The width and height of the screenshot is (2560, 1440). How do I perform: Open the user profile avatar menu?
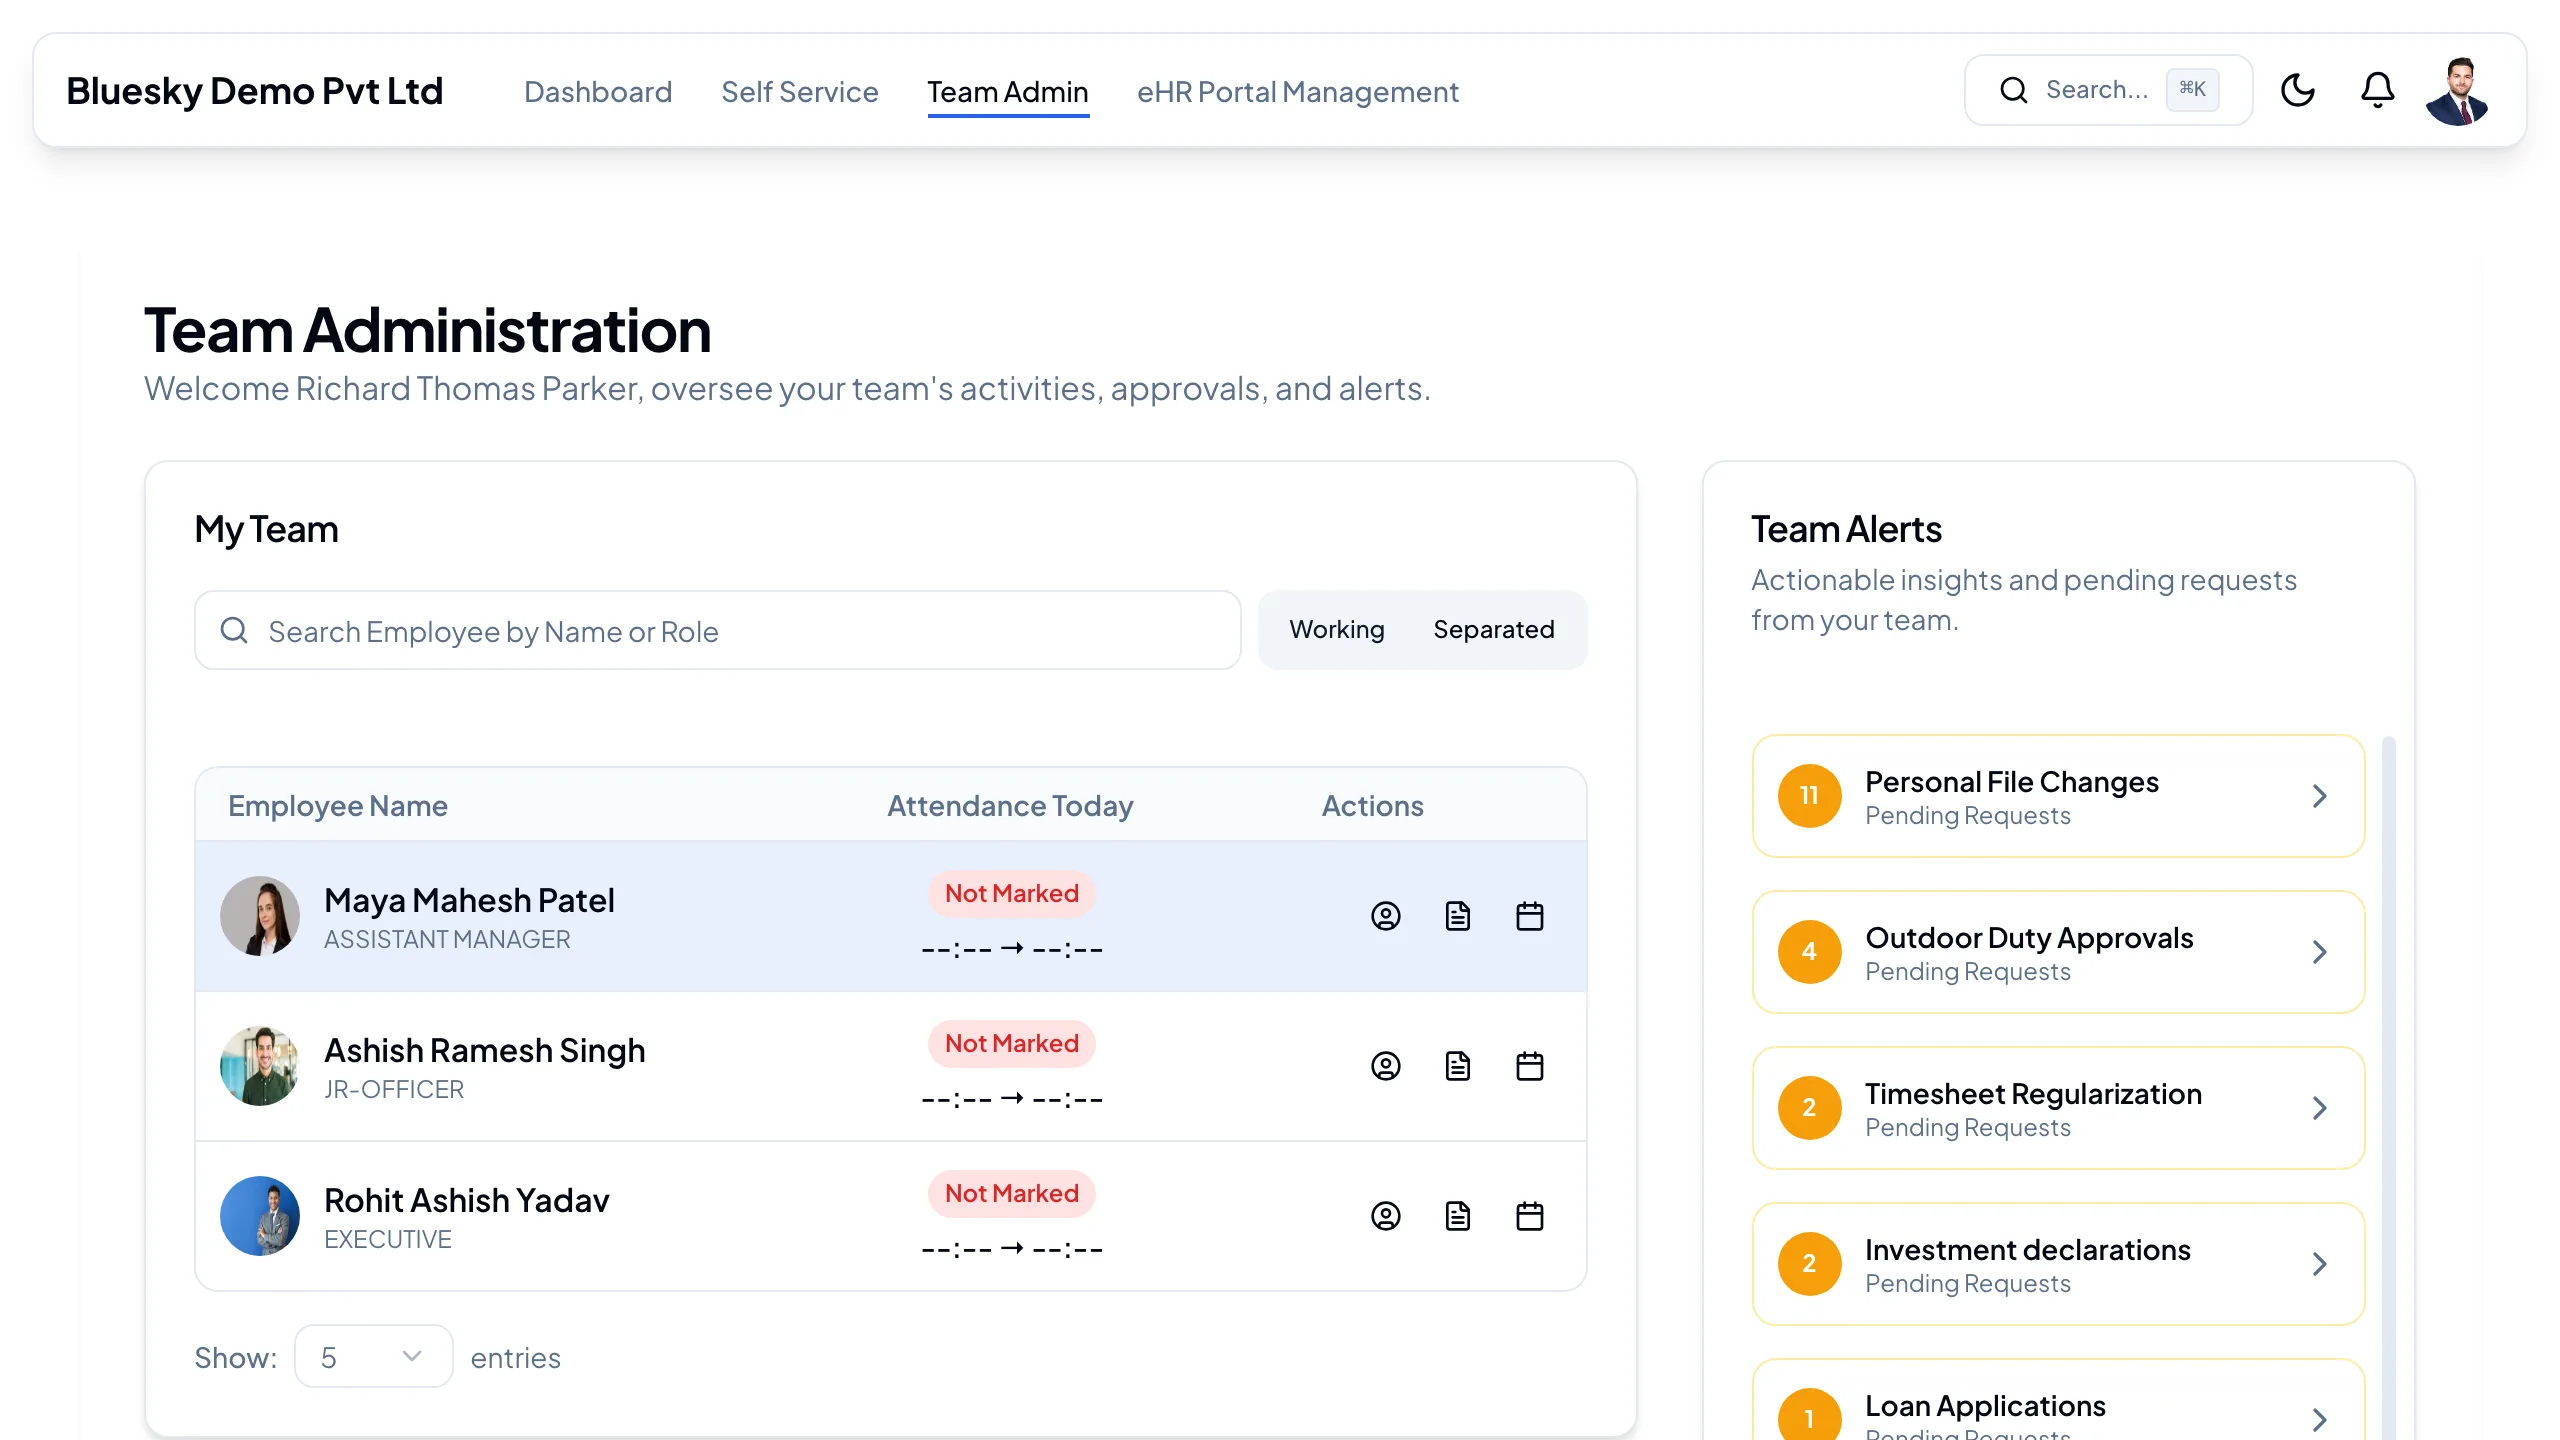2457,90
